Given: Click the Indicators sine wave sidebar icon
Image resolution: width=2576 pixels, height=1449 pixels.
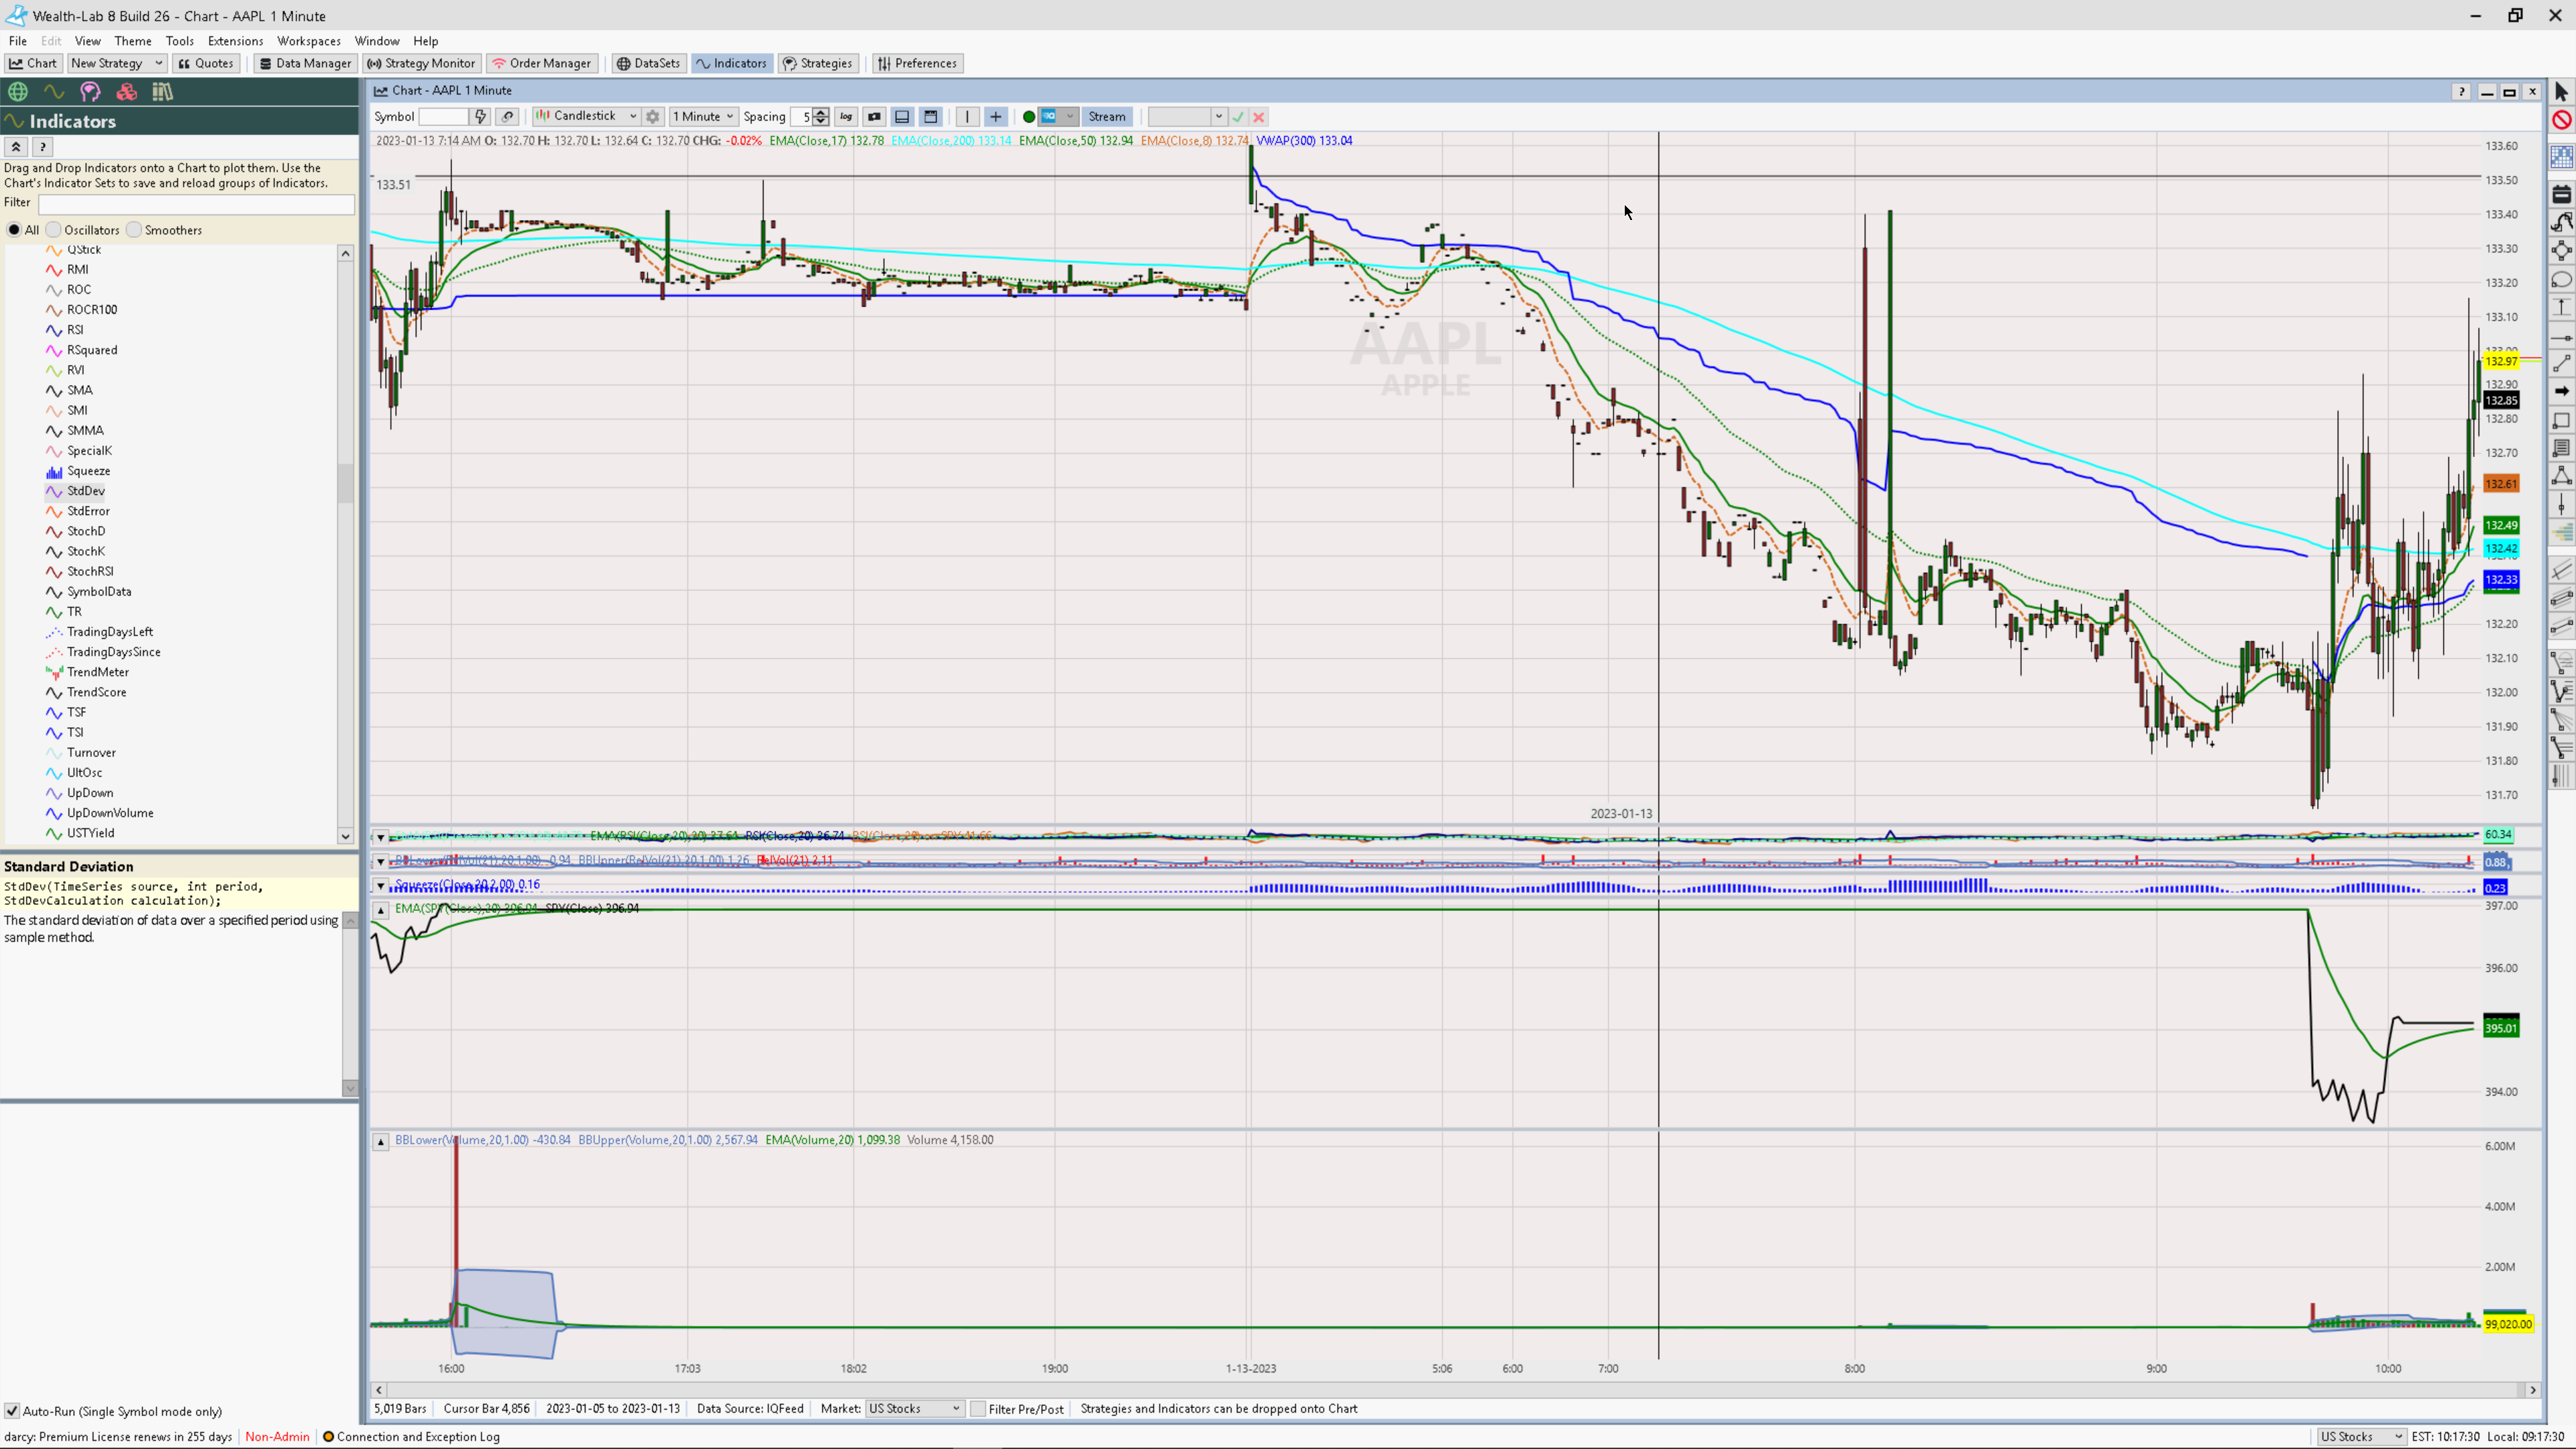Looking at the screenshot, I should (x=54, y=92).
